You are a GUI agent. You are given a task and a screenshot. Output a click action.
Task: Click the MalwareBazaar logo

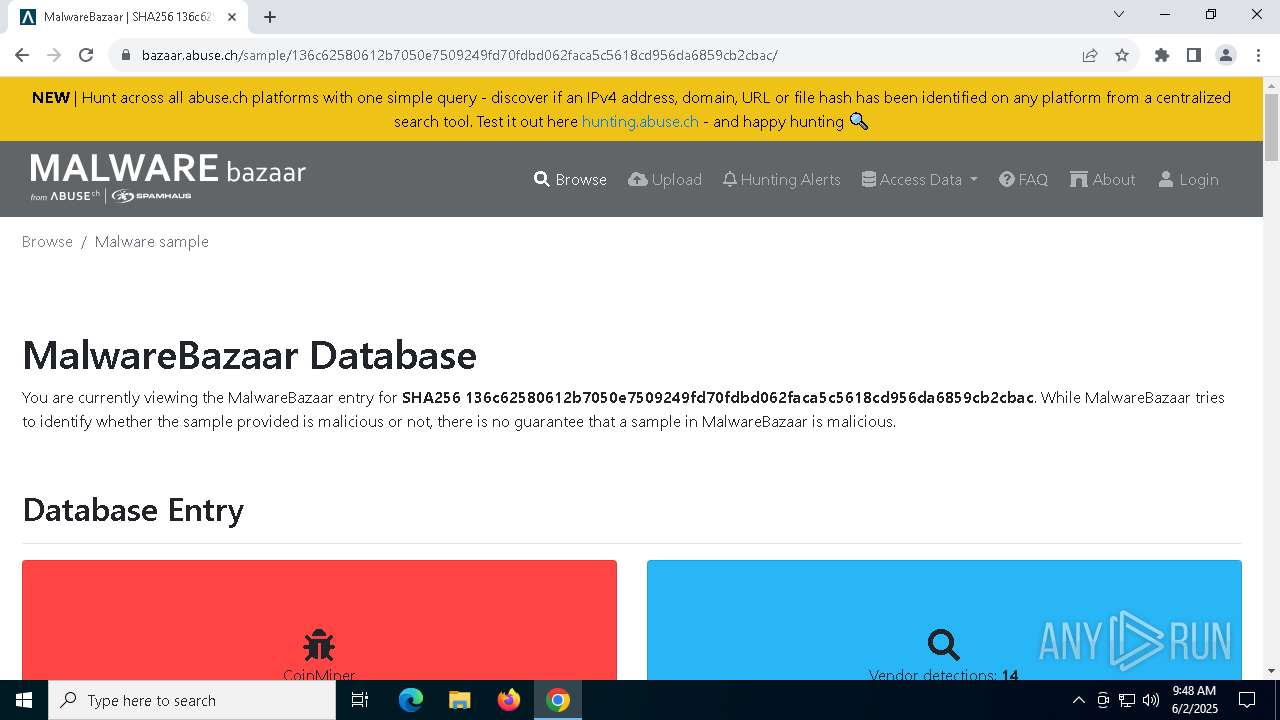(x=168, y=178)
